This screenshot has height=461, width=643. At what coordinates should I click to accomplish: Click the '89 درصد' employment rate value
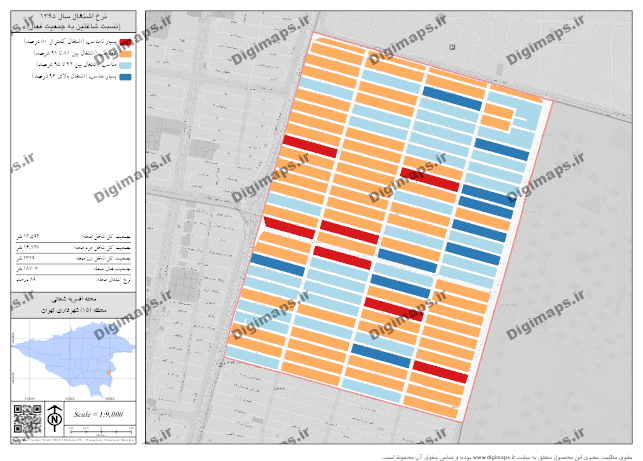pyautogui.click(x=26, y=279)
